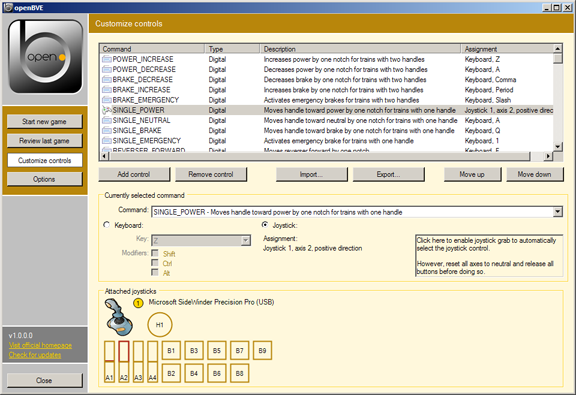Click joystick button indicator B8
This screenshot has width=576, height=395.
pos(240,373)
